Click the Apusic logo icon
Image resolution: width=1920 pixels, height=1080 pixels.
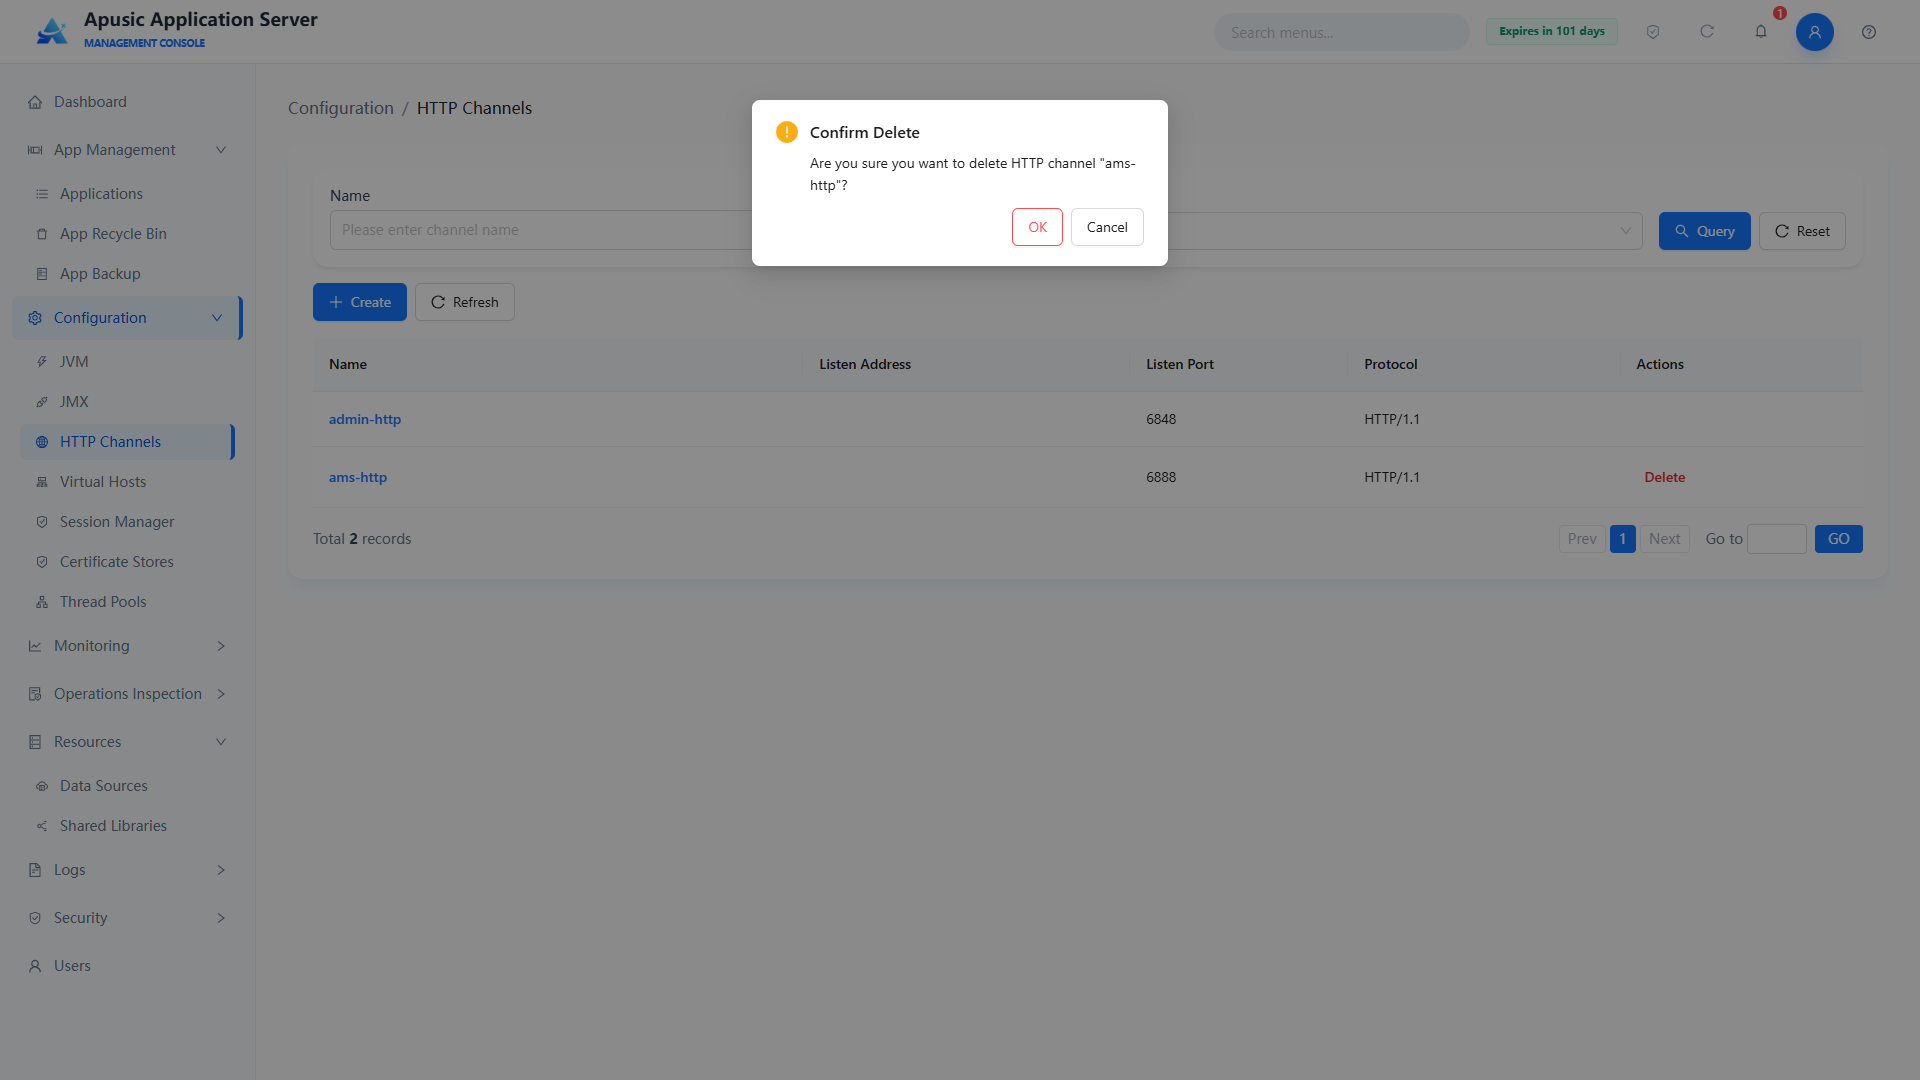pyautogui.click(x=52, y=31)
